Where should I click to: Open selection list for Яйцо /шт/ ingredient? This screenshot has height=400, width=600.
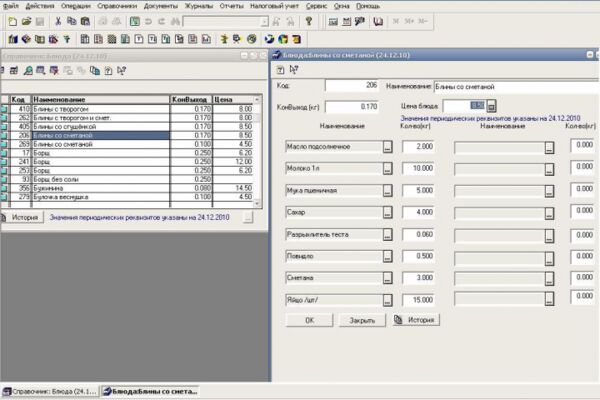pyautogui.click(x=388, y=300)
